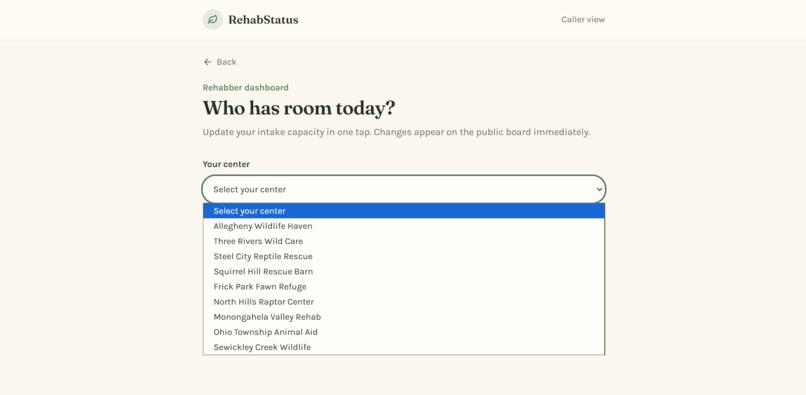Click the Back arrow icon
The height and width of the screenshot is (395, 806).
[207, 62]
